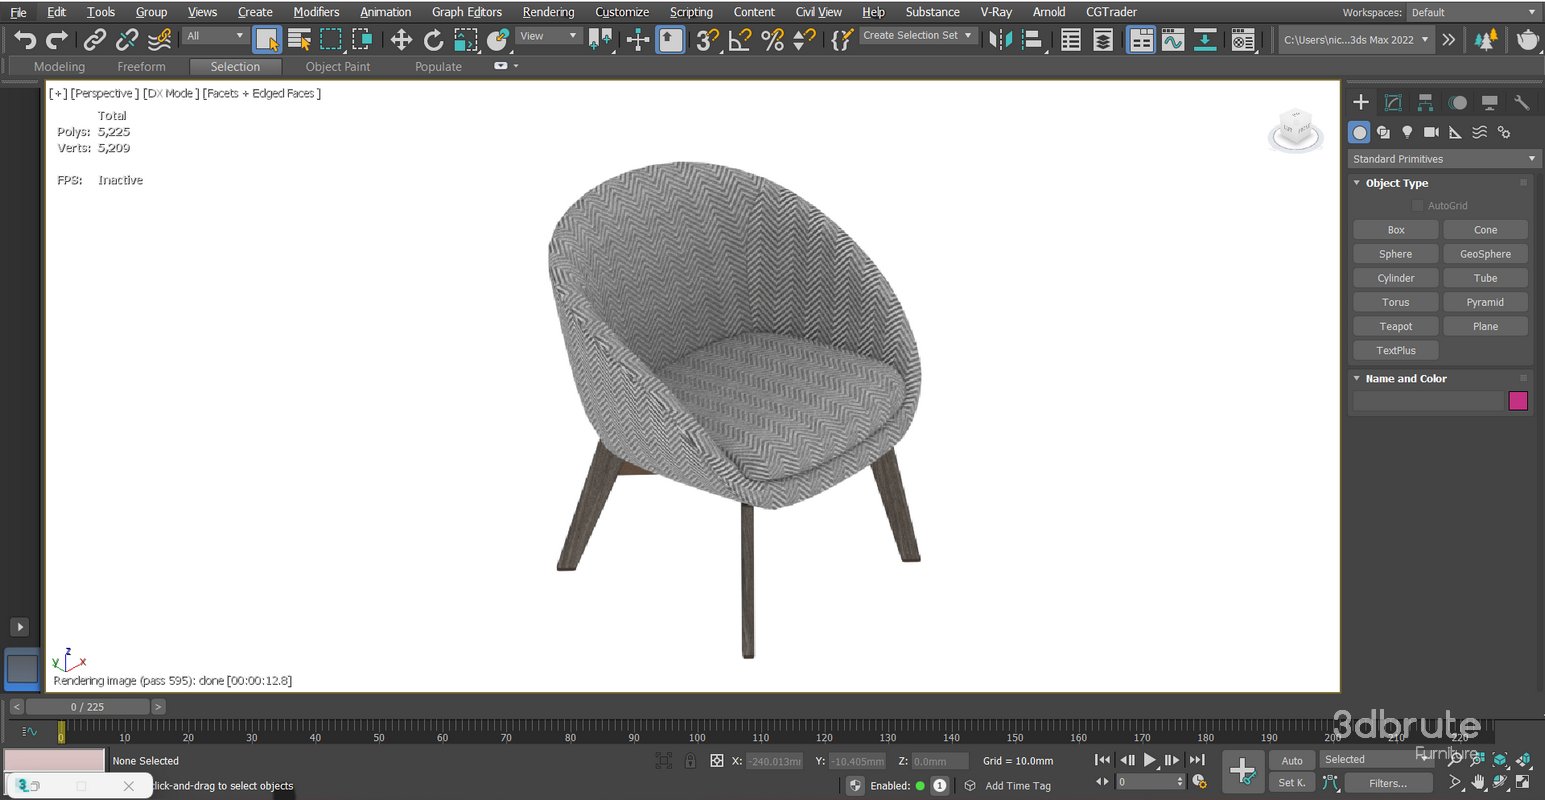The image size is (1545, 800).
Task: Click the Filters... button
Action: (x=1388, y=783)
